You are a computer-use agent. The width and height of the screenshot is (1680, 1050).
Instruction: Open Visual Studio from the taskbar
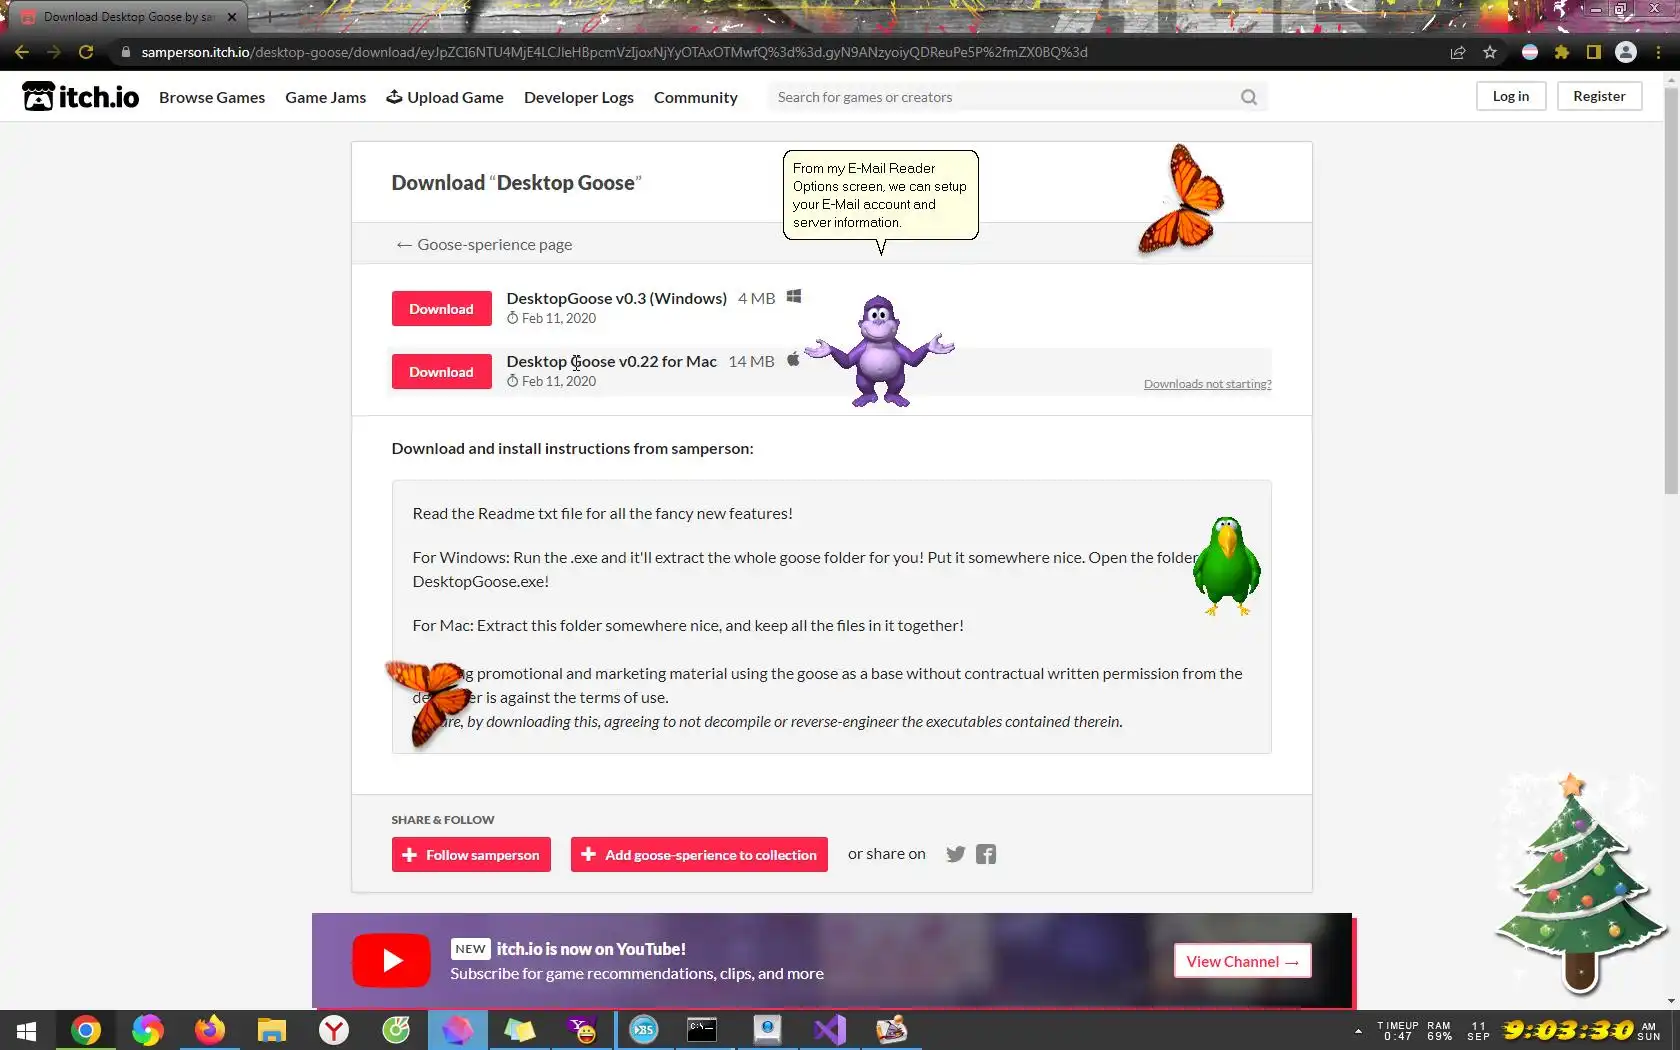coord(829,1030)
